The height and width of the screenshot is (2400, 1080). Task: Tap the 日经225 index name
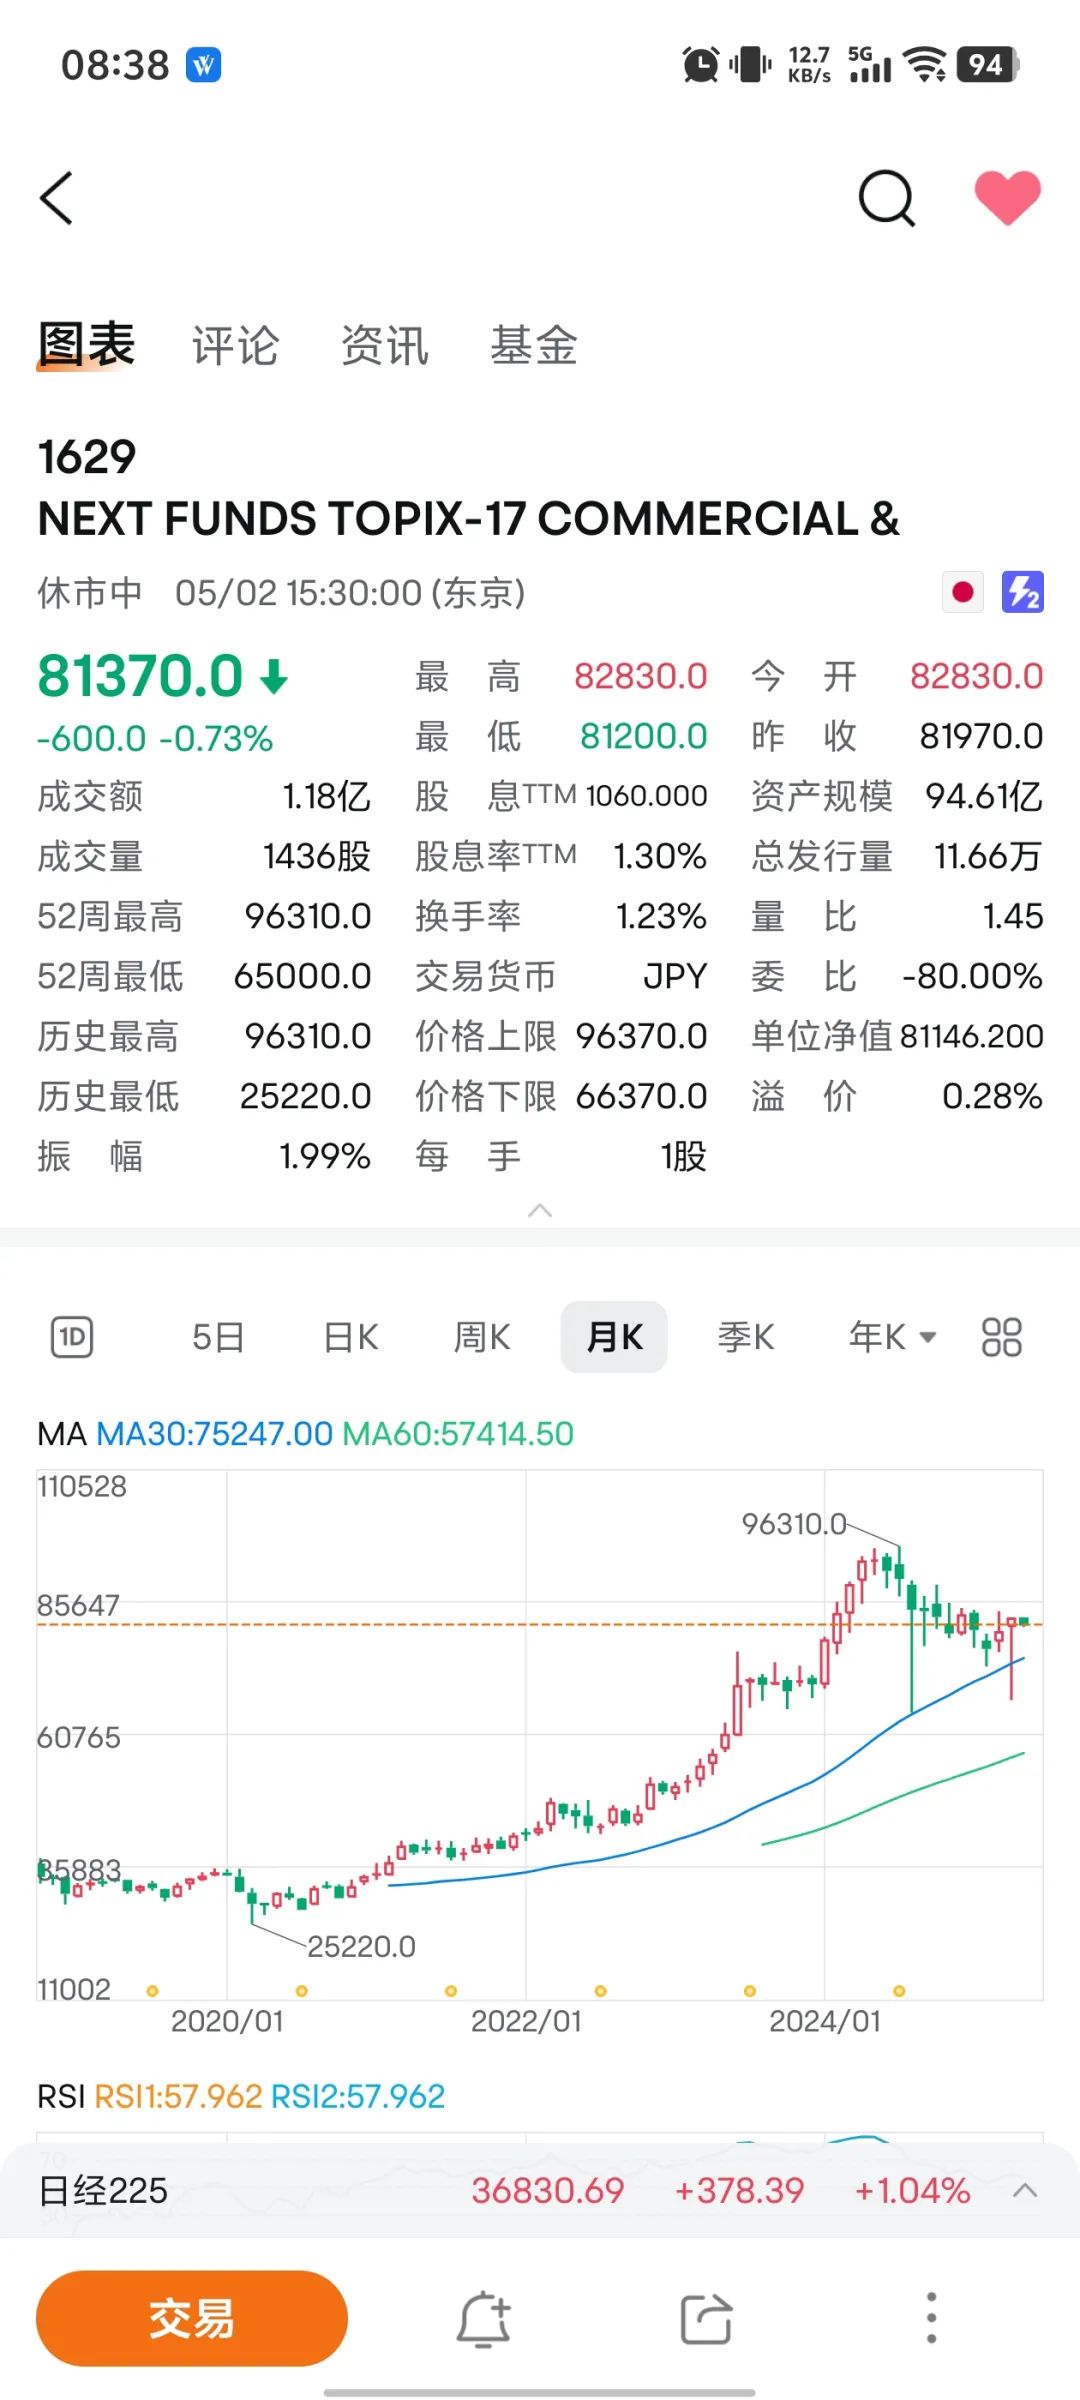coord(103,2191)
